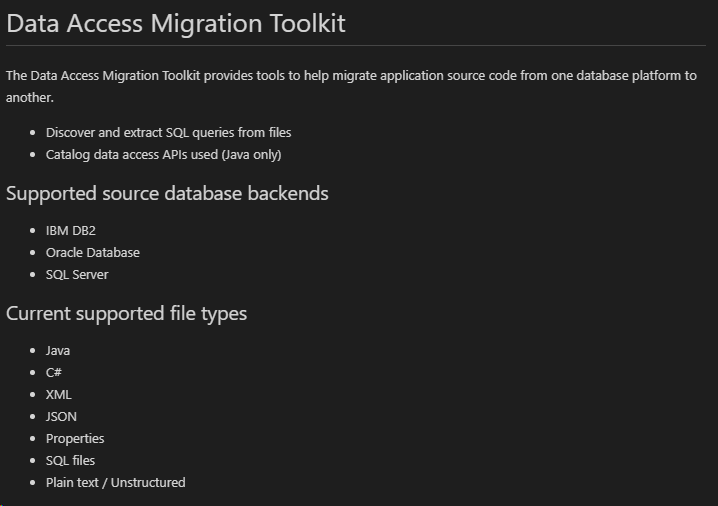Select the C# file type entry
The width and height of the screenshot is (718, 506).
[x=54, y=372]
